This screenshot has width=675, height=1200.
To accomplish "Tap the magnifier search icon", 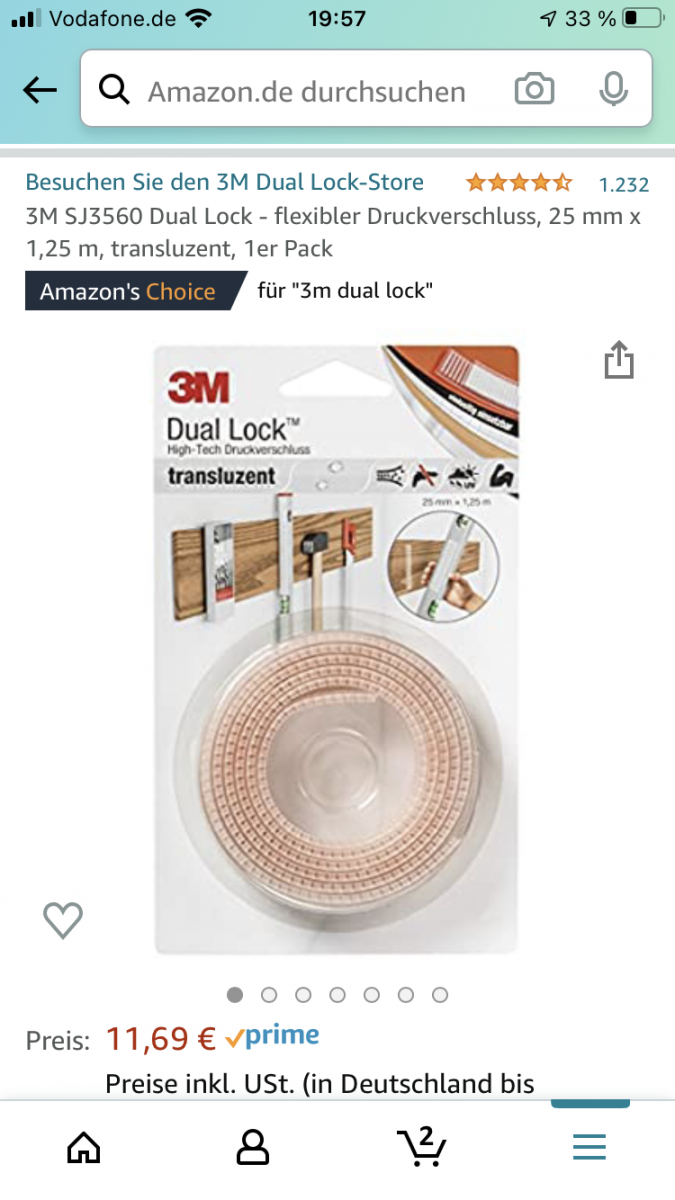I will coord(115,91).
